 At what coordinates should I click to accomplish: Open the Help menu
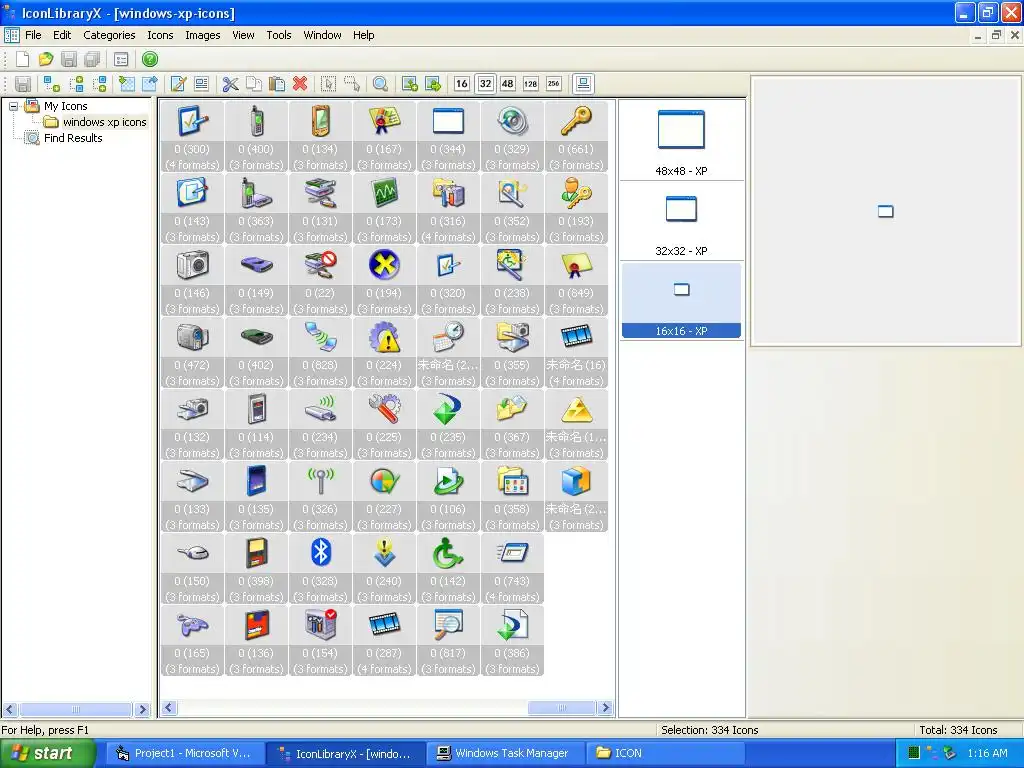364,35
